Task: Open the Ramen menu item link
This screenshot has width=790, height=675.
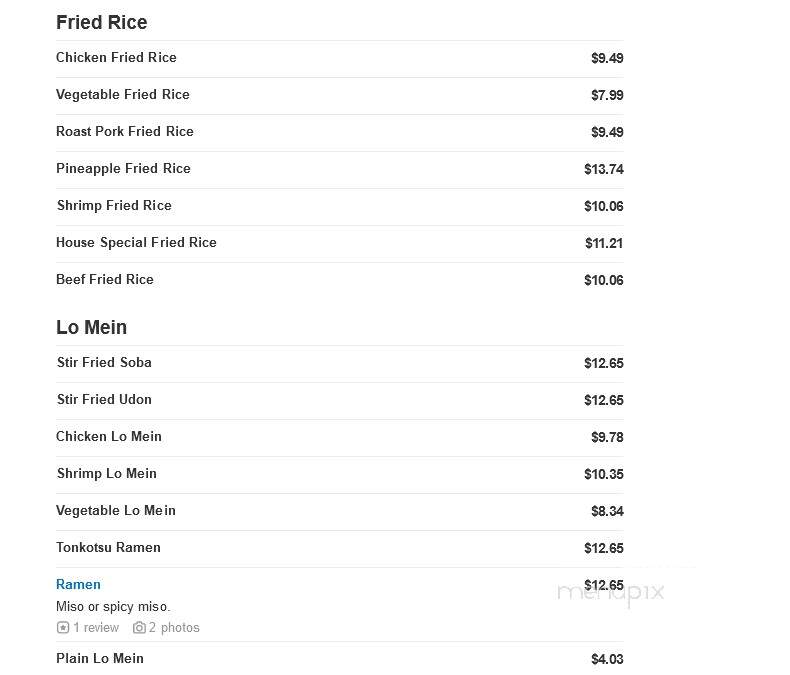Action: click(78, 584)
